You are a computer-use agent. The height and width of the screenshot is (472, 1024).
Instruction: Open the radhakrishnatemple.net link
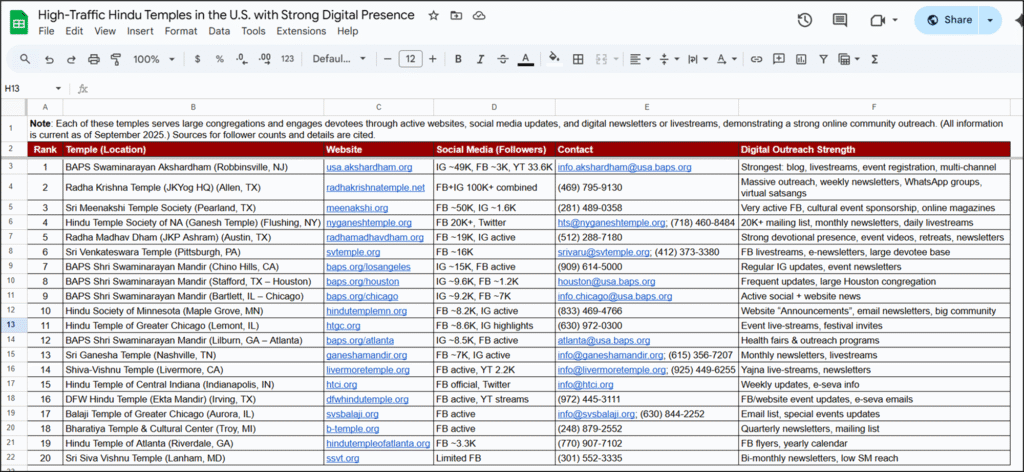(375, 187)
